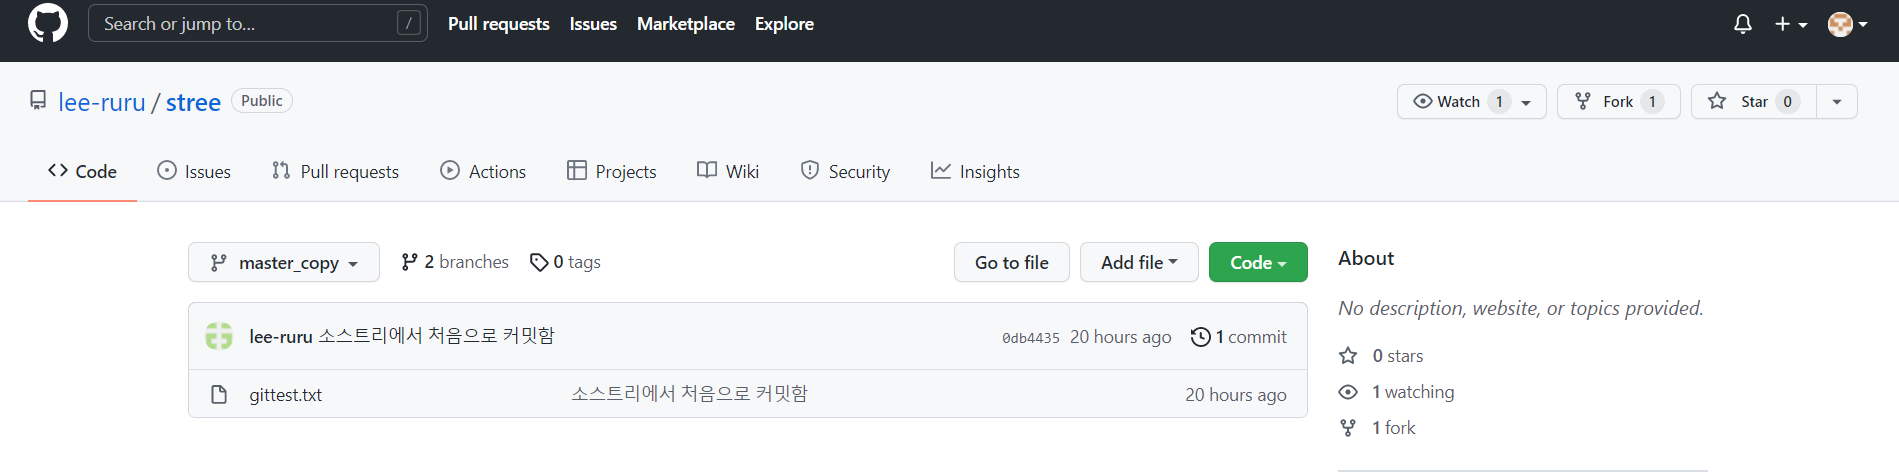Open the stree repository link
Screen dimensions: 1899x476
[193, 102]
